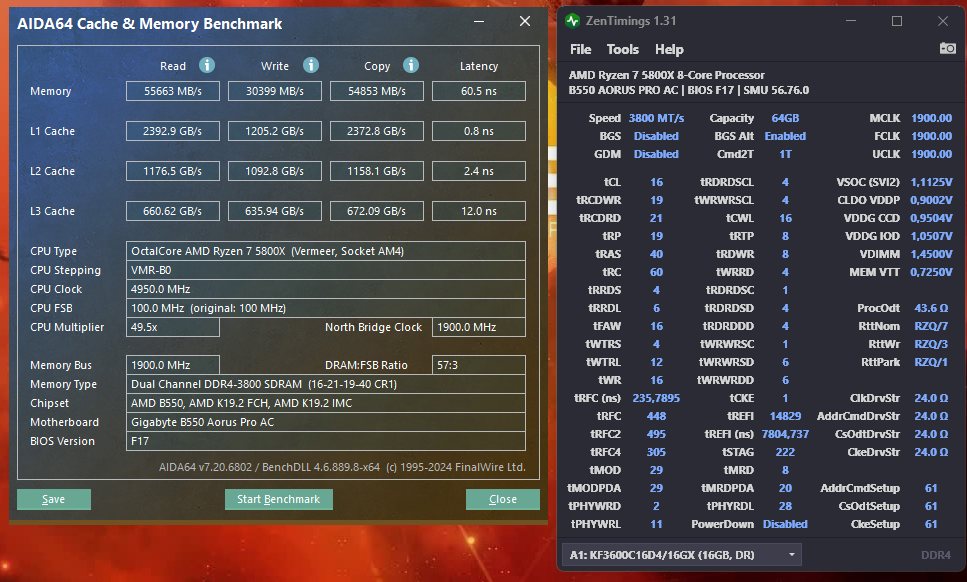Click the ZenTimings screenshot camera icon

click(x=947, y=48)
